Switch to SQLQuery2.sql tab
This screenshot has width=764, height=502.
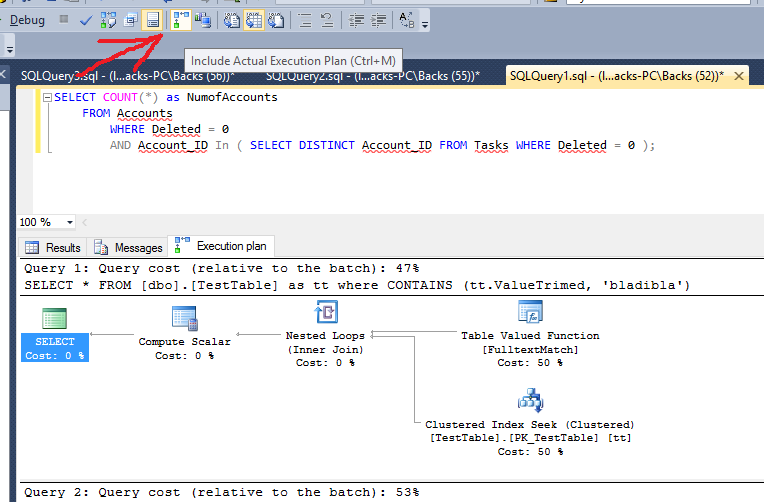[x=373, y=76]
